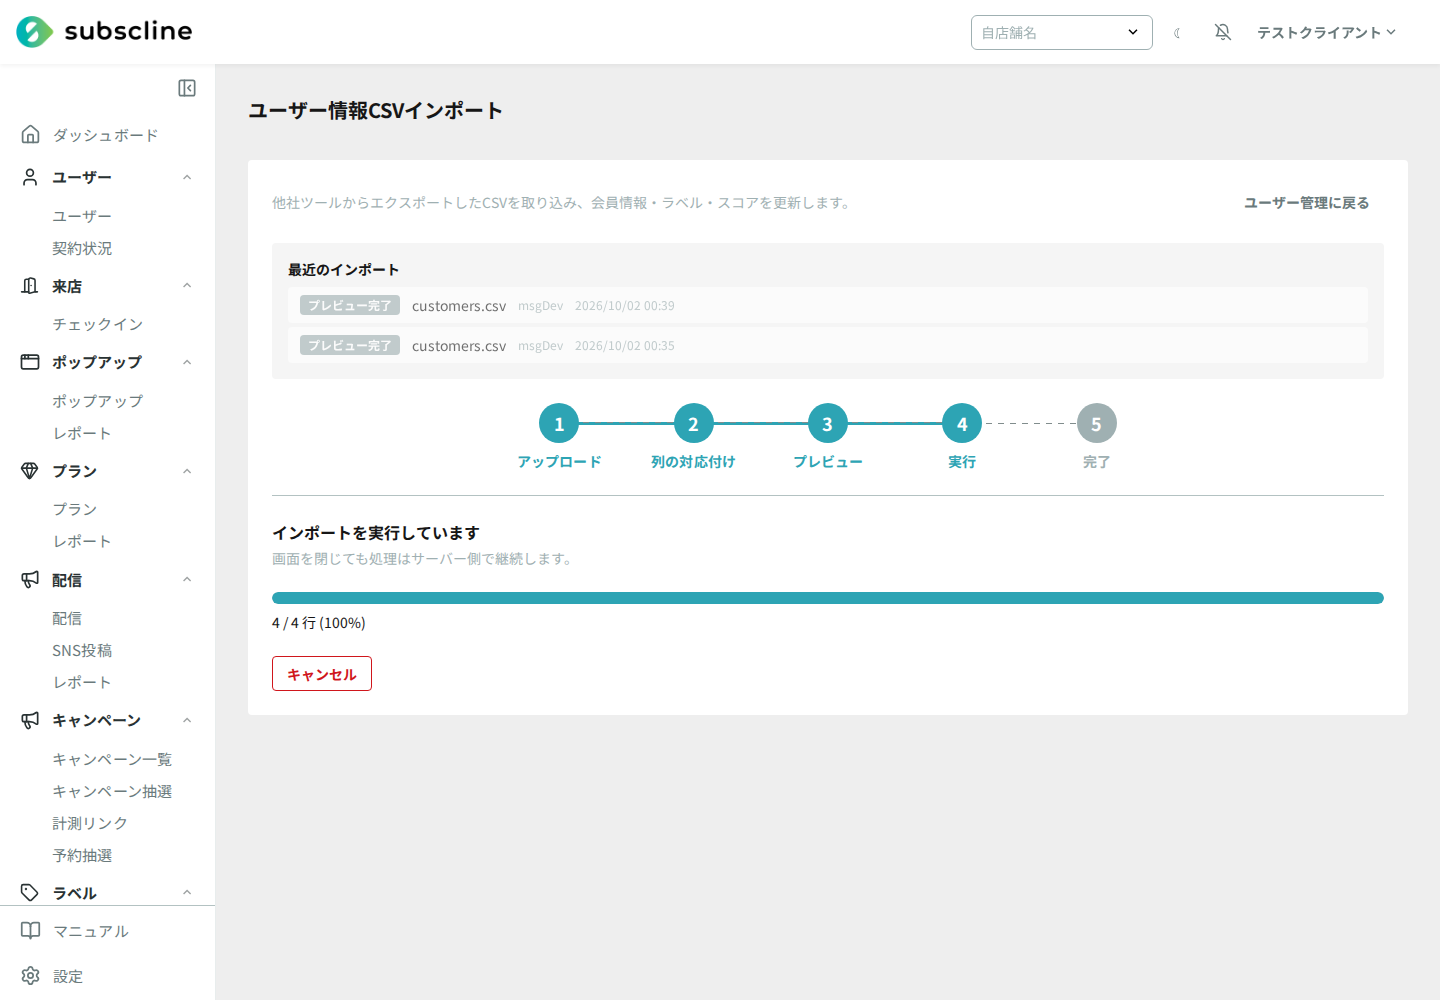The image size is (1440, 1000).
Task: Click the プラン diamond icon
Action: [x=30, y=470]
